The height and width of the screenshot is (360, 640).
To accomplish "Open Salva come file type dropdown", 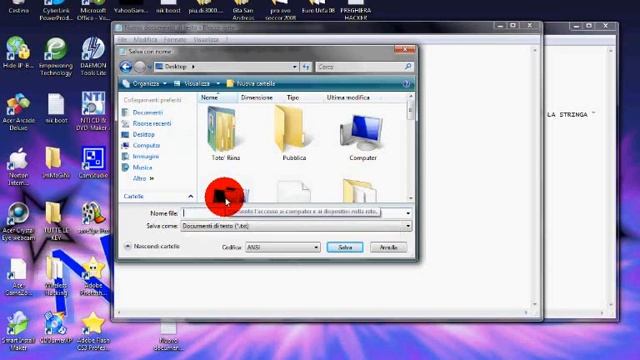I will [296, 226].
